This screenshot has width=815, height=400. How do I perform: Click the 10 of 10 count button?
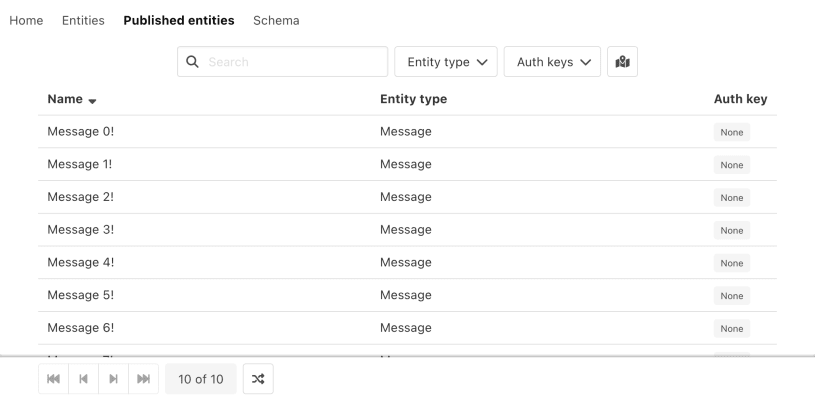point(201,379)
